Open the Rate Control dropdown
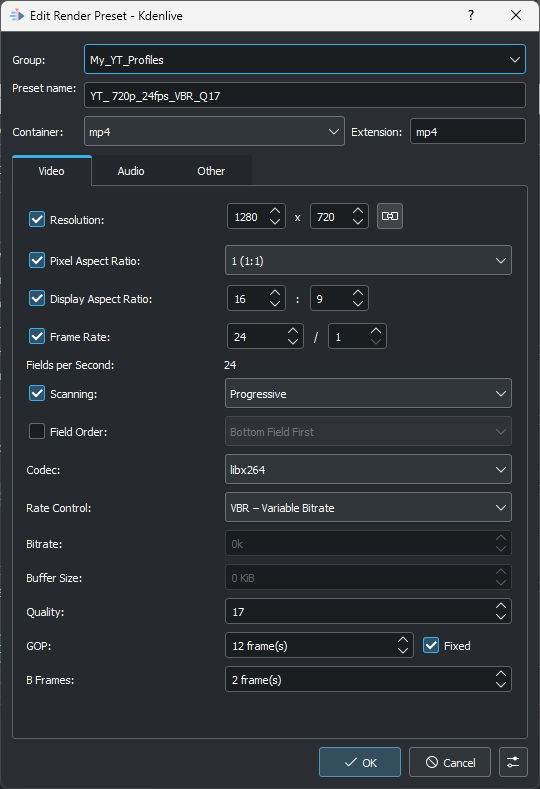 pos(368,508)
